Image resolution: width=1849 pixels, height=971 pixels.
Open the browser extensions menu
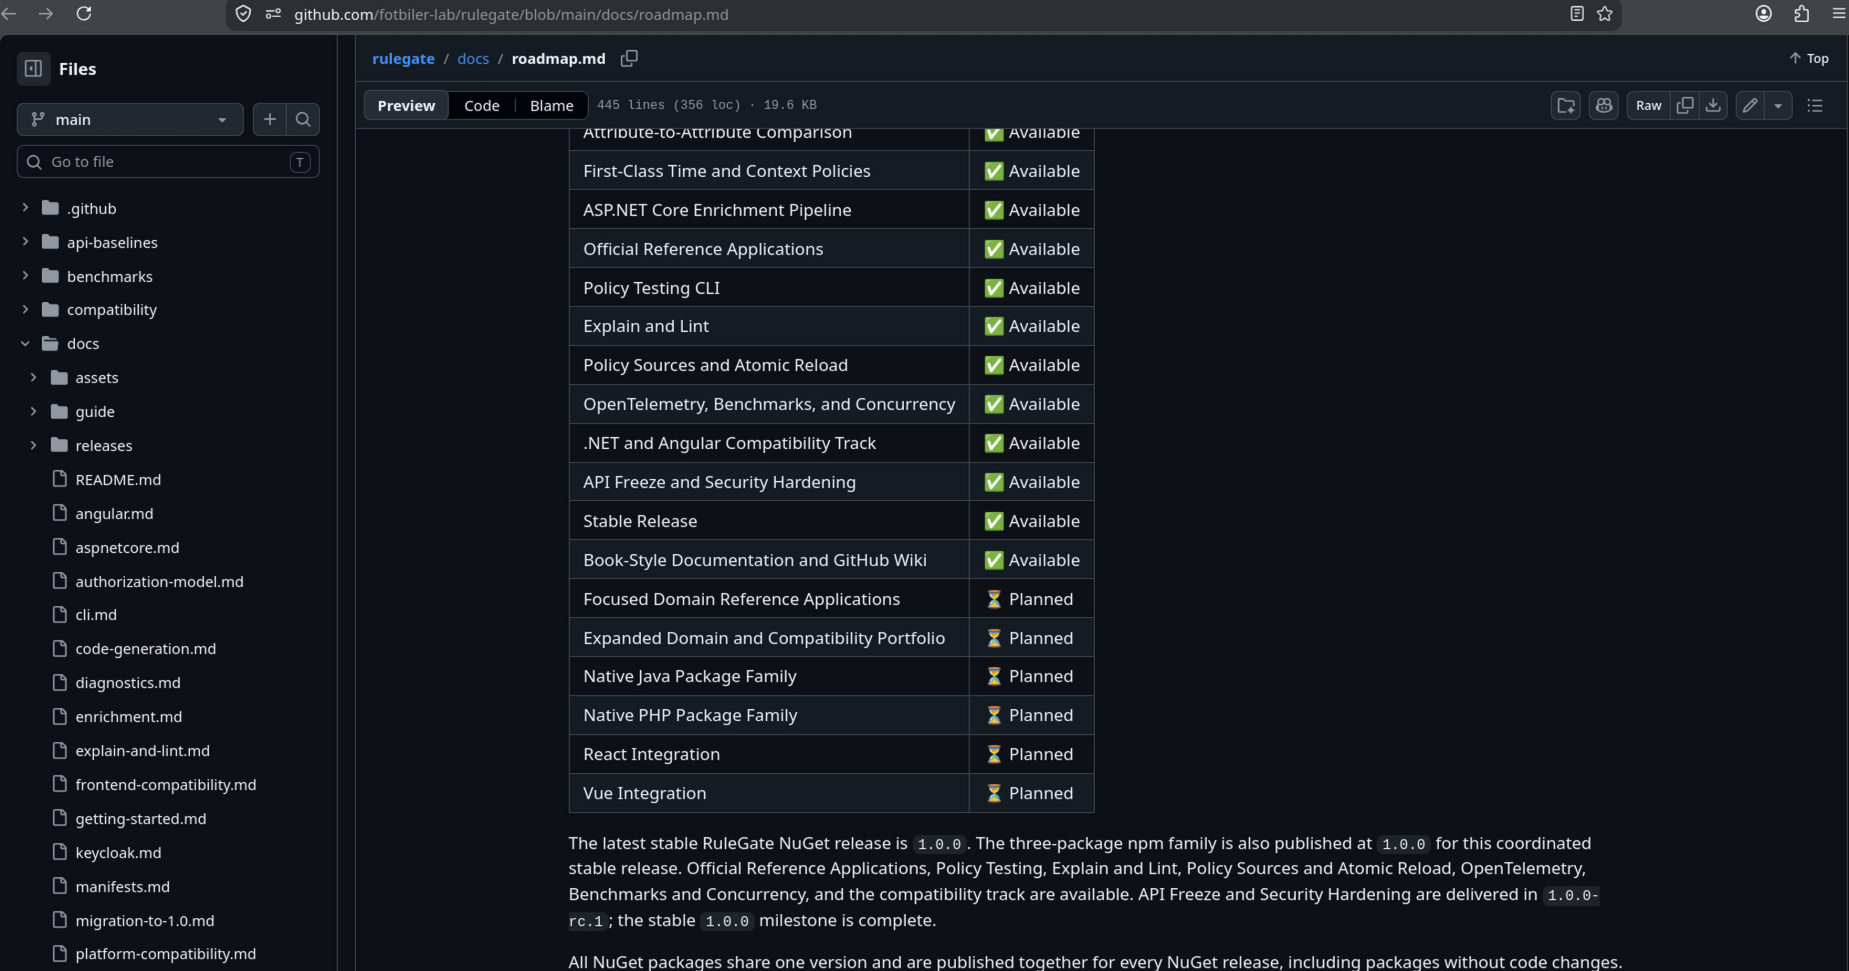click(1801, 14)
